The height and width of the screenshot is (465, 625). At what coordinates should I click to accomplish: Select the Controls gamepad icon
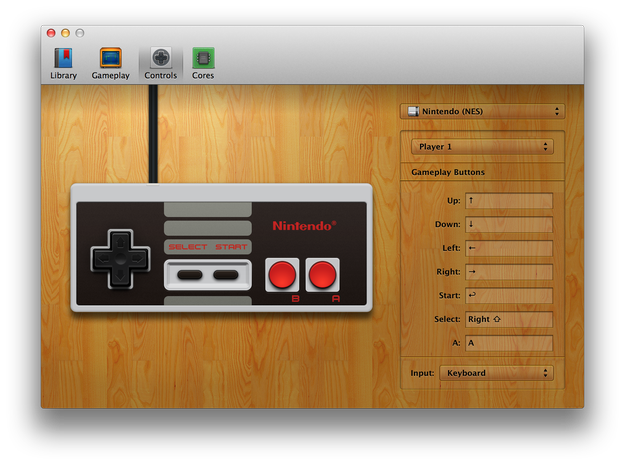click(161, 58)
